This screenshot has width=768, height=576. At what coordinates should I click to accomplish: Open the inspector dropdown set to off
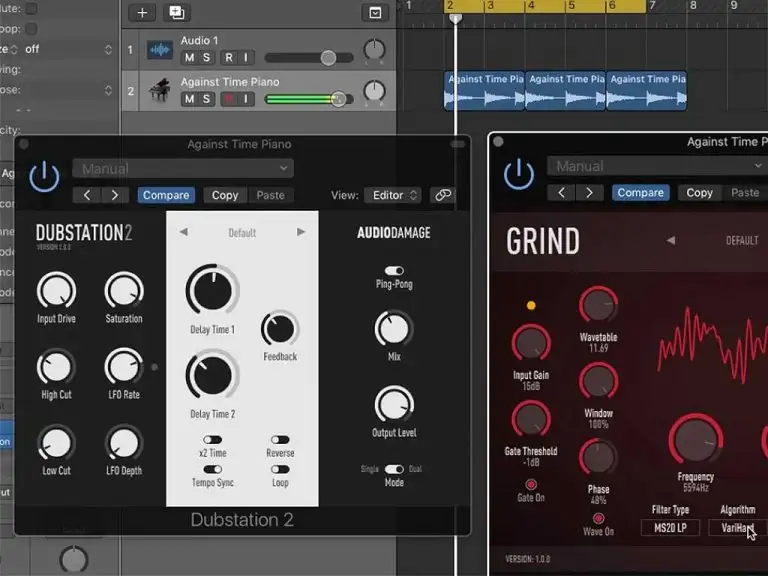coord(68,49)
